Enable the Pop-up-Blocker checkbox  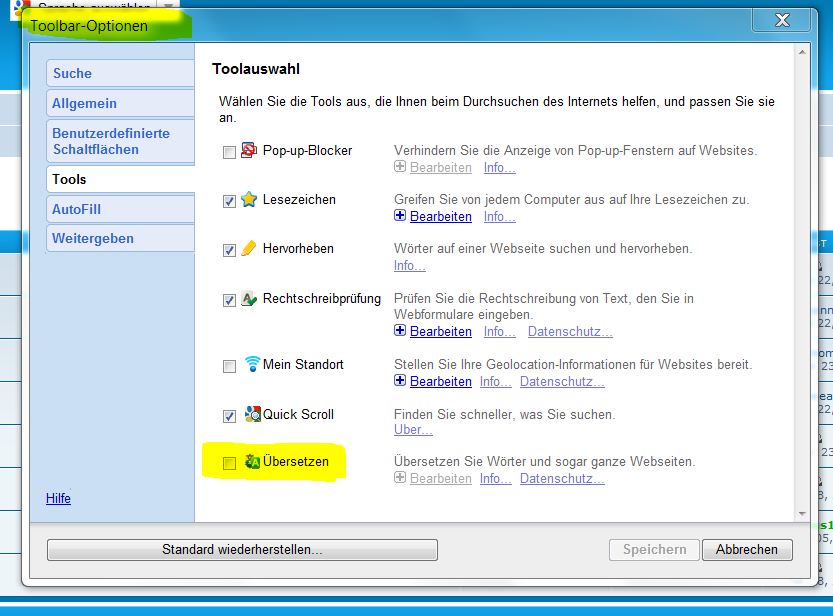229,152
